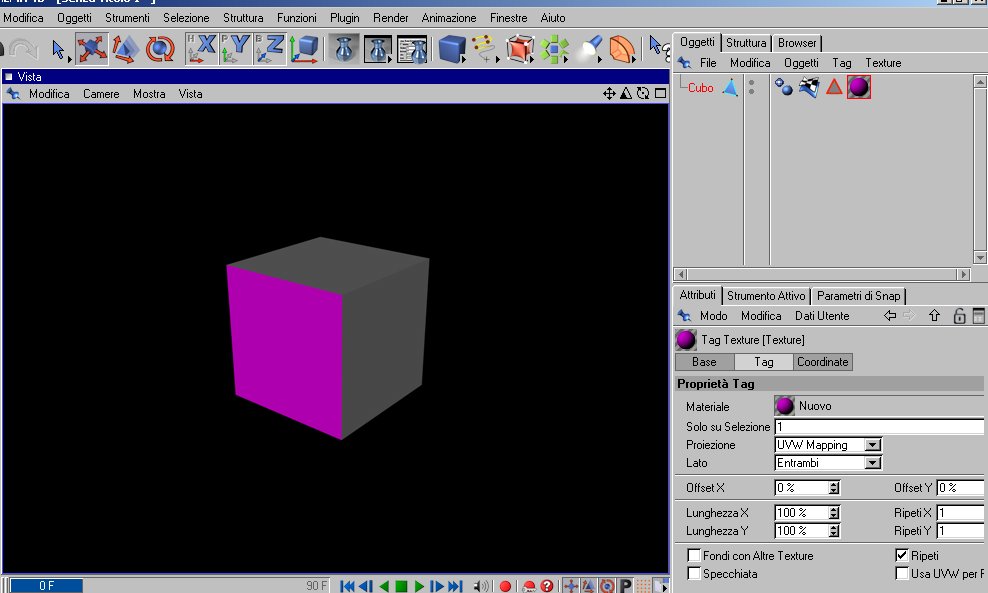Click the Tag properties button
The height and width of the screenshot is (593, 988).
click(x=764, y=362)
